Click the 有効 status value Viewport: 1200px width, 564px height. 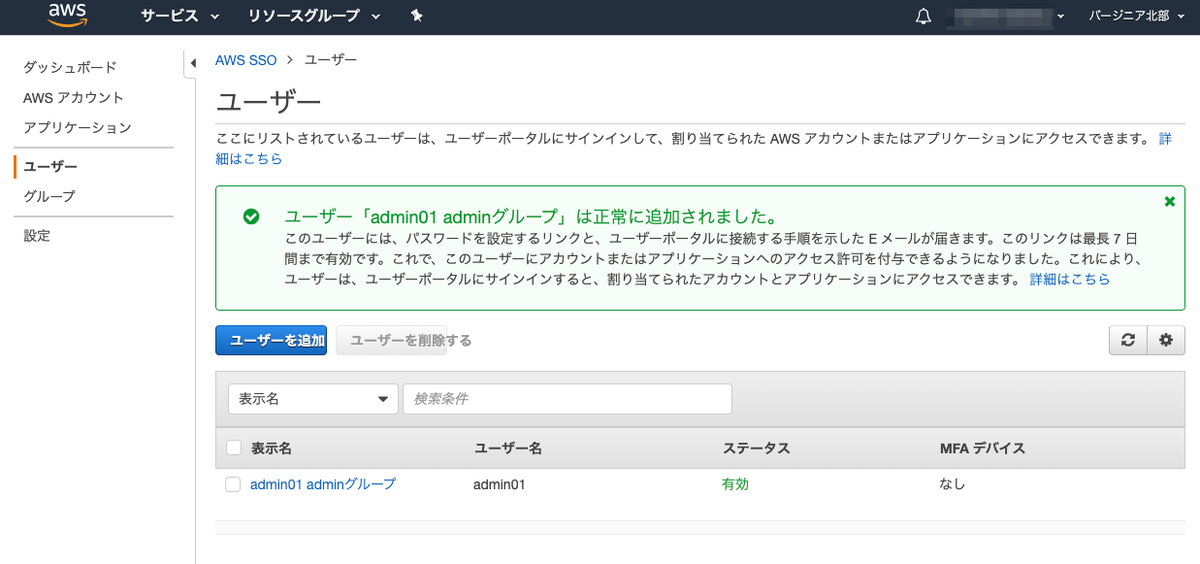(735, 484)
